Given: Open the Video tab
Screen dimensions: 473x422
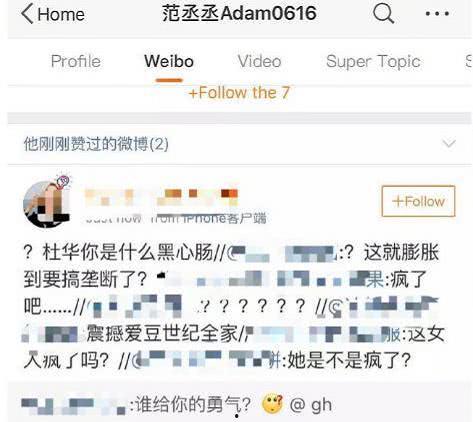Looking at the screenshot, I should point(259,61).
